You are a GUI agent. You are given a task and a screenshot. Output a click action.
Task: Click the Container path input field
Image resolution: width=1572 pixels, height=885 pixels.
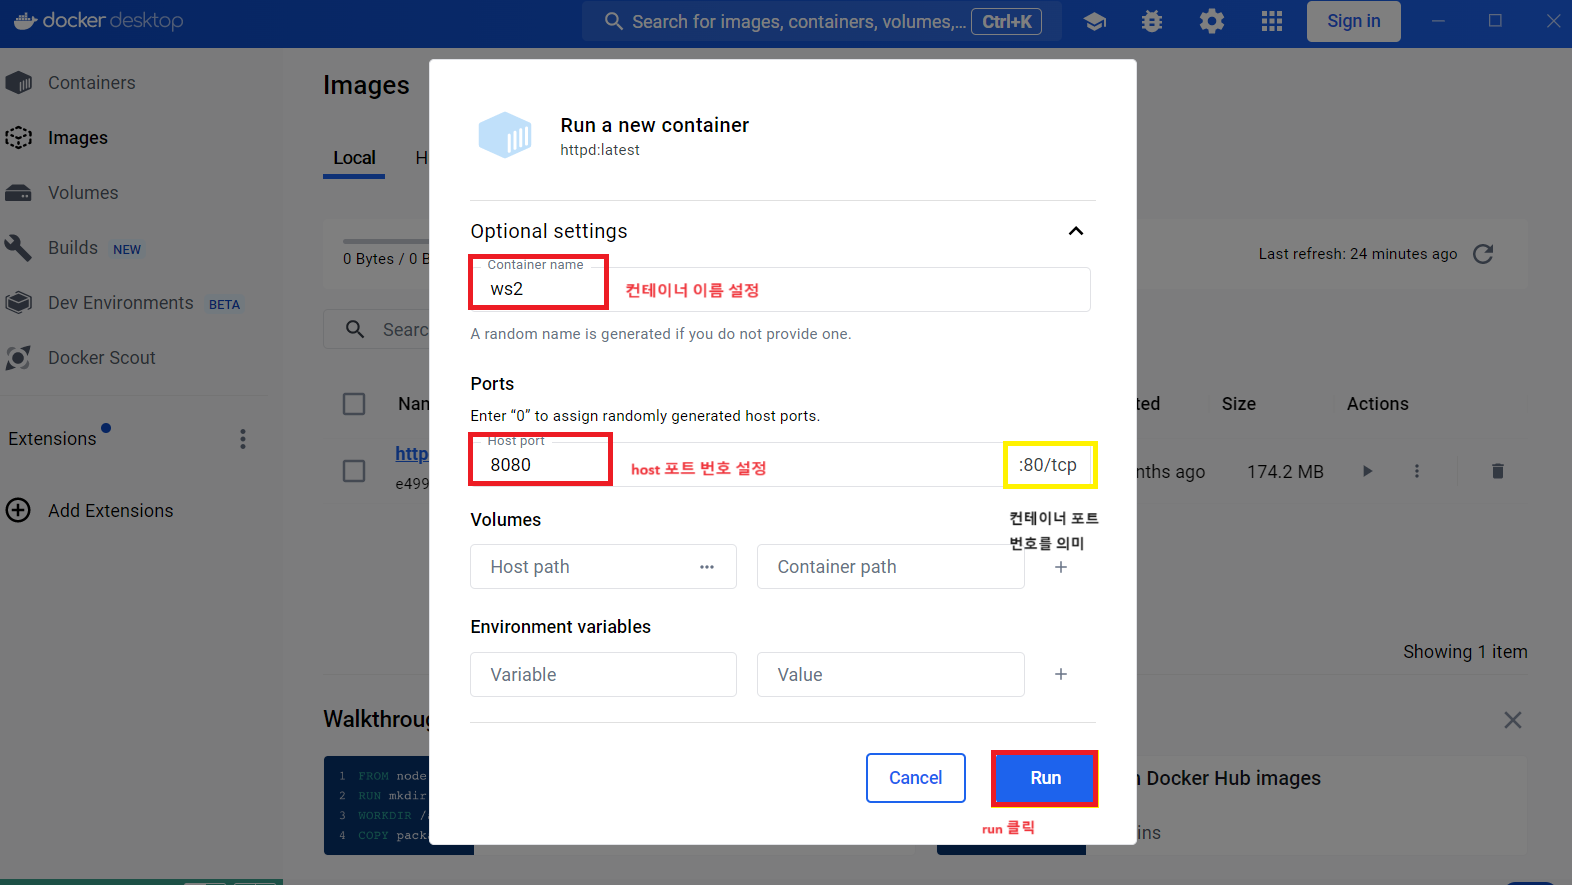[x=891, y=567]
